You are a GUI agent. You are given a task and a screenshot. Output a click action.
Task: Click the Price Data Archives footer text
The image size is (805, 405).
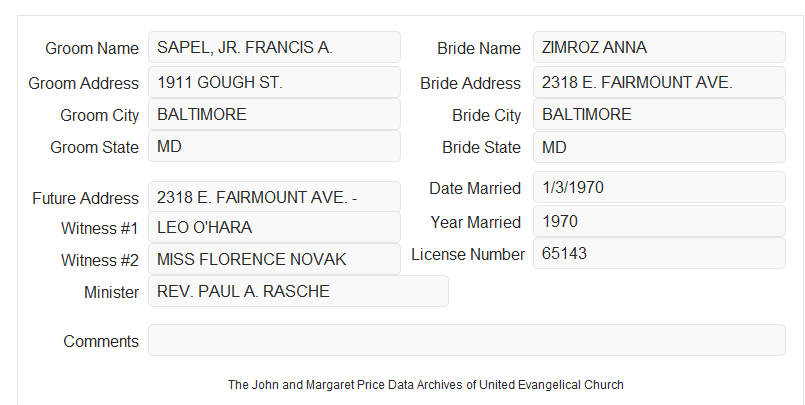pos(426,385)
